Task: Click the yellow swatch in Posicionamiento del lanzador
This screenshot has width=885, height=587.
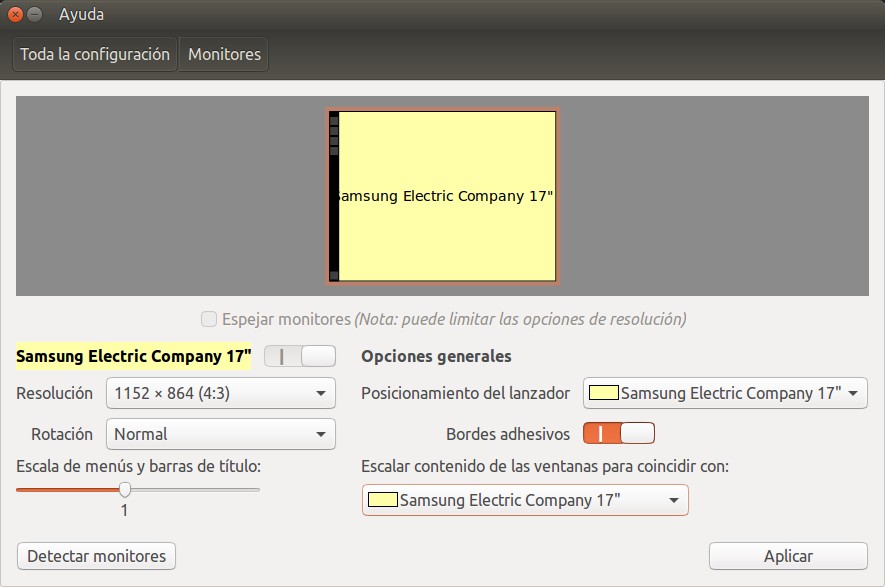Action: pos(604,393)
